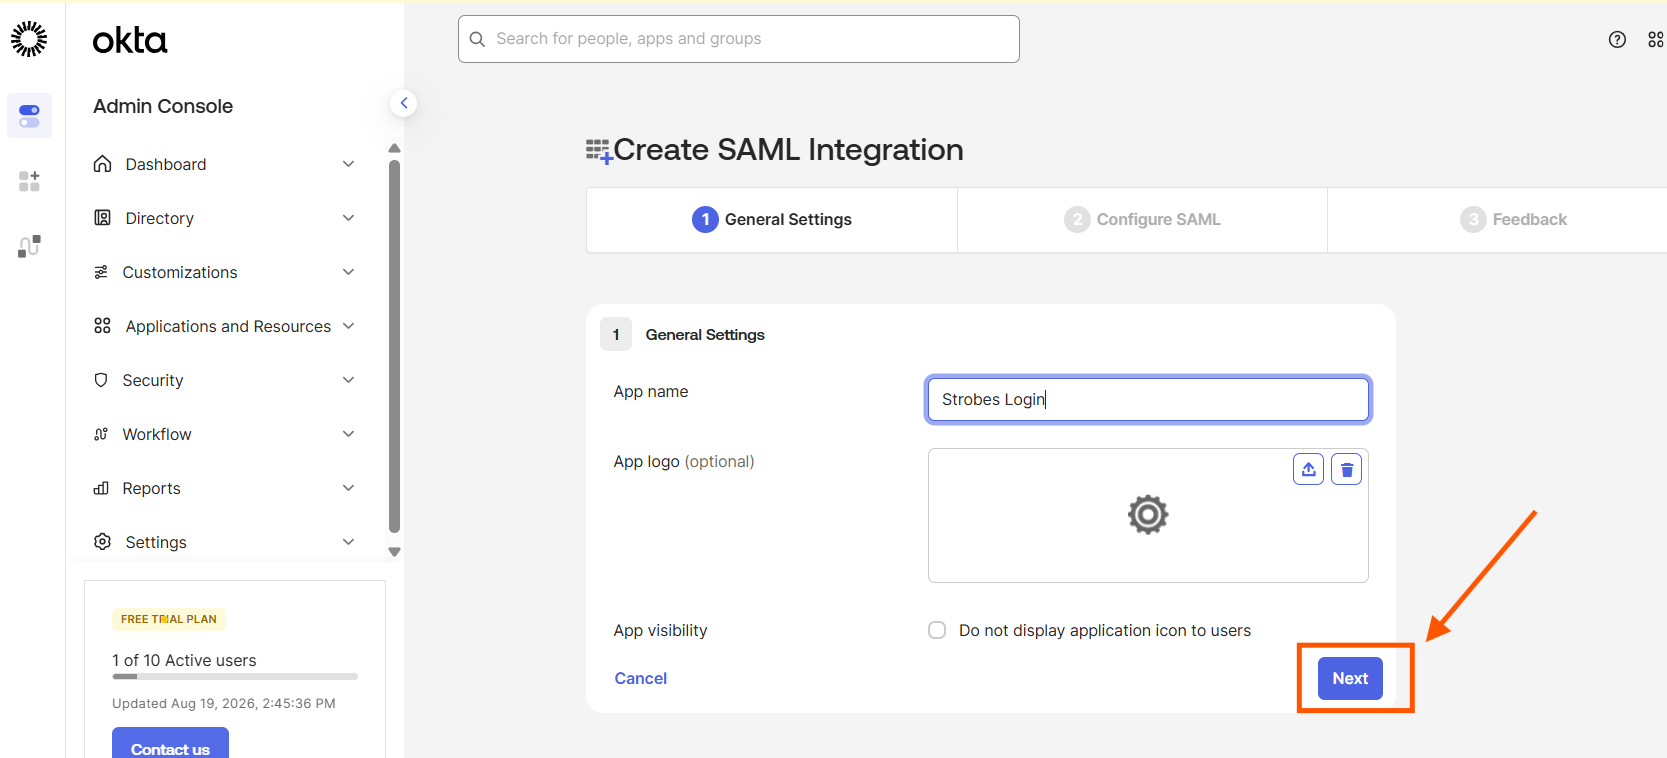Click the 1 of 10 Active users text
1667x758 pixels.
tap(184, 660)
